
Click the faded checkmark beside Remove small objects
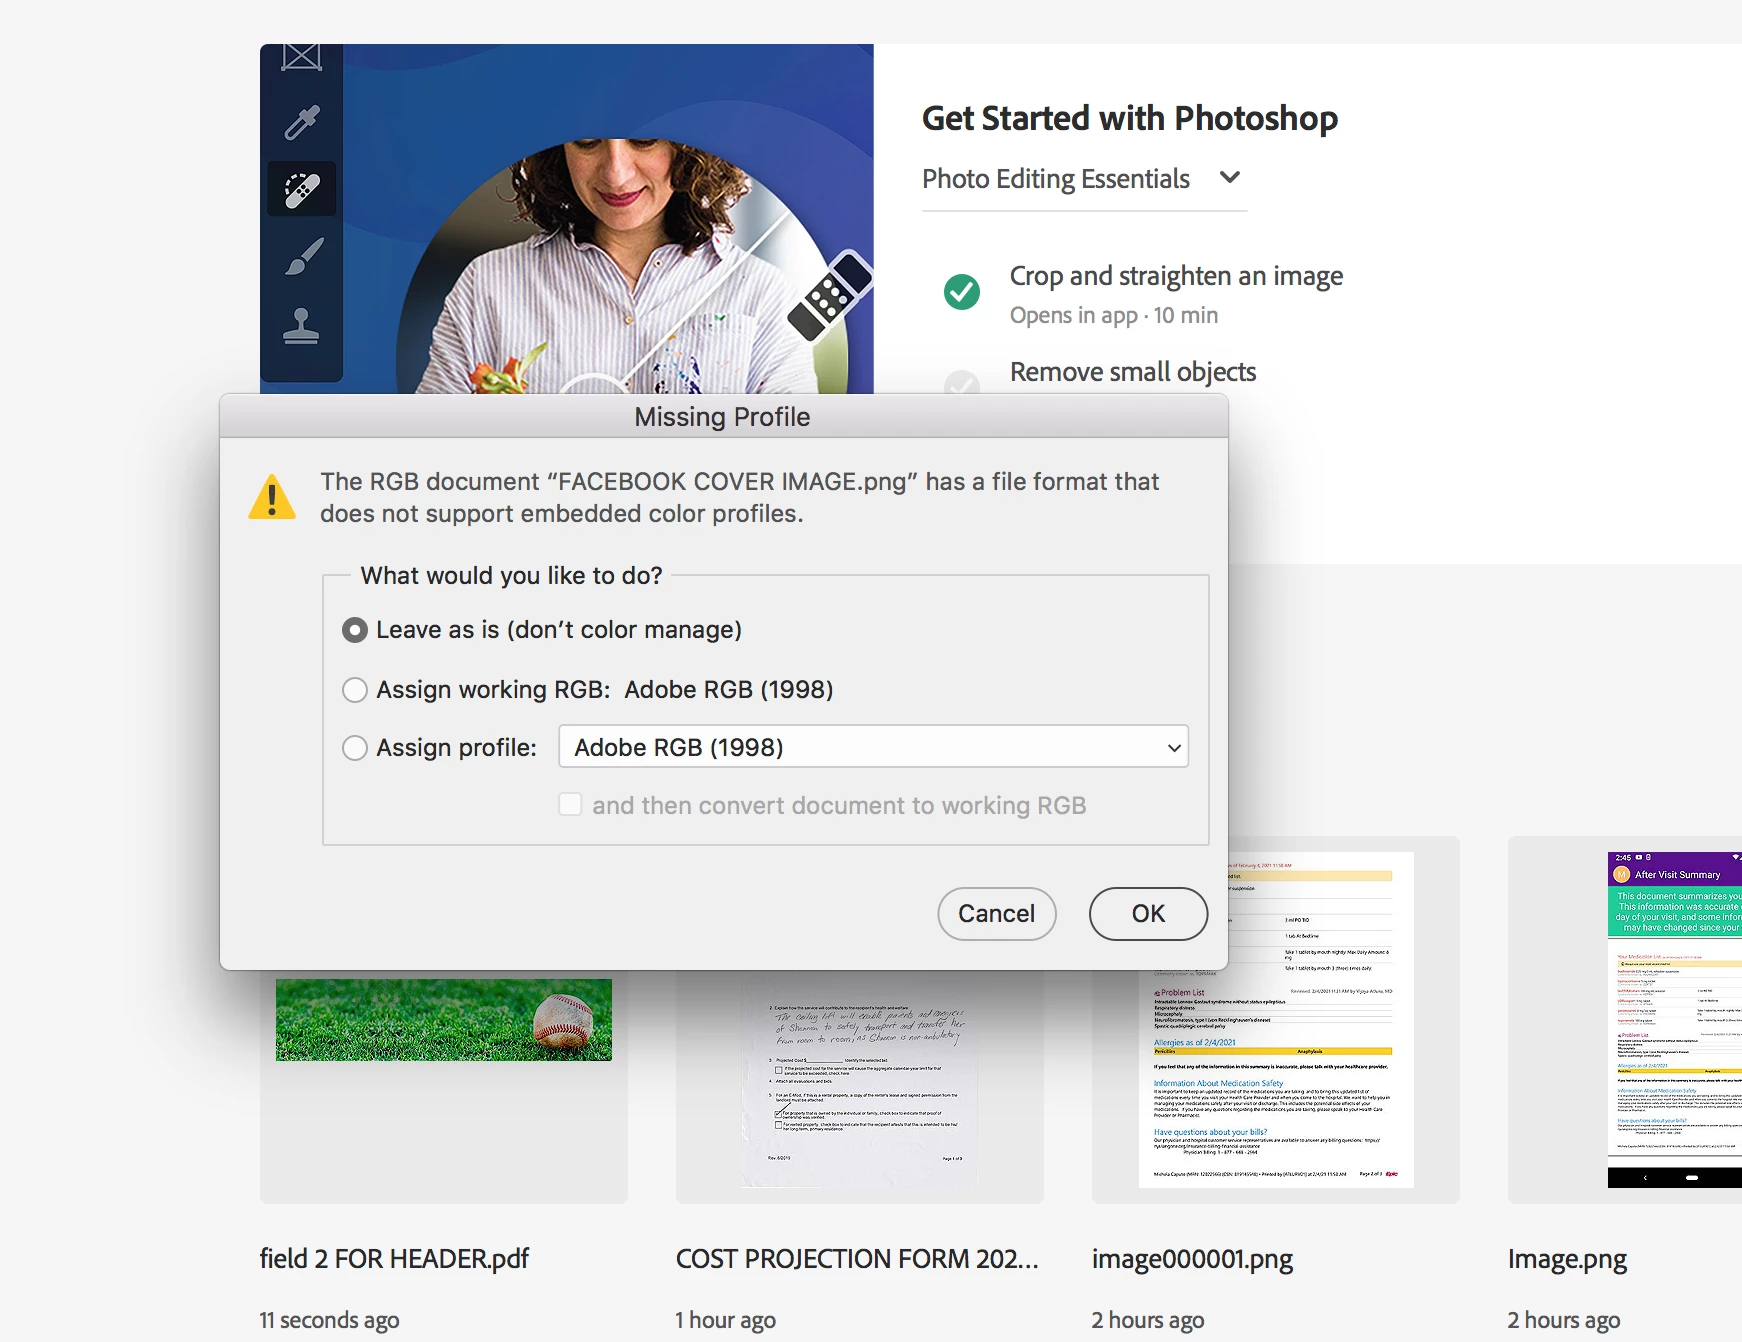tap(962, 382)
